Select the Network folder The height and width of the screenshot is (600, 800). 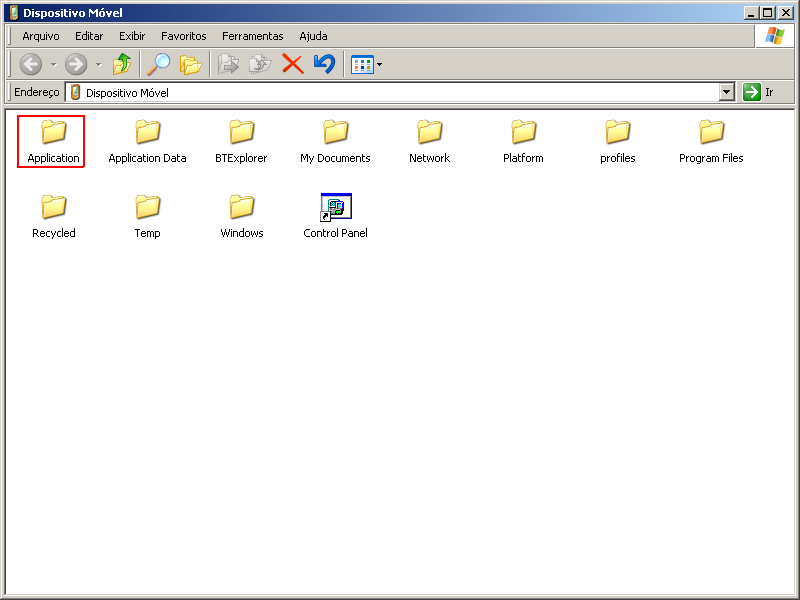pos(430,141)
